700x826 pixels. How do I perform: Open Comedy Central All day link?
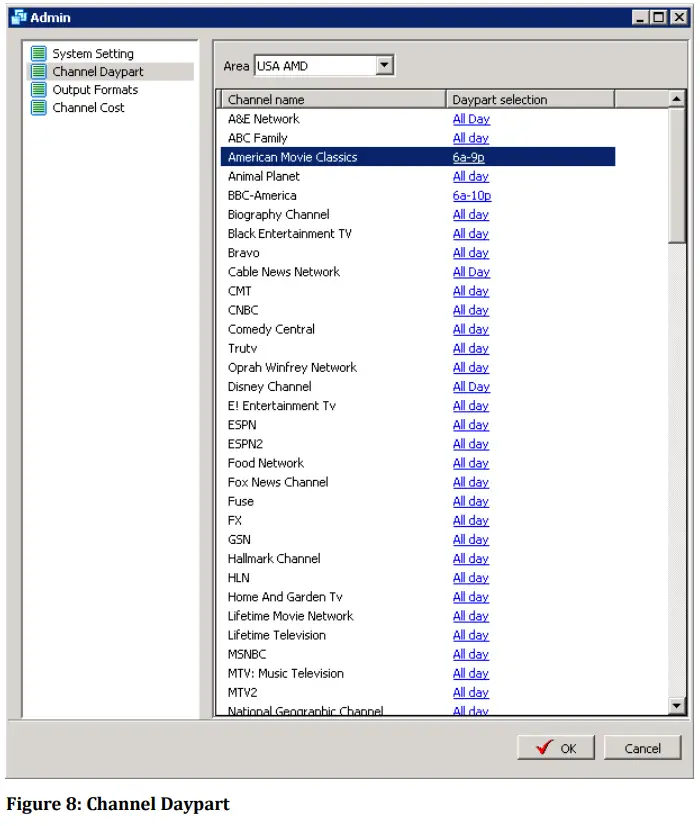coord(470,329)
